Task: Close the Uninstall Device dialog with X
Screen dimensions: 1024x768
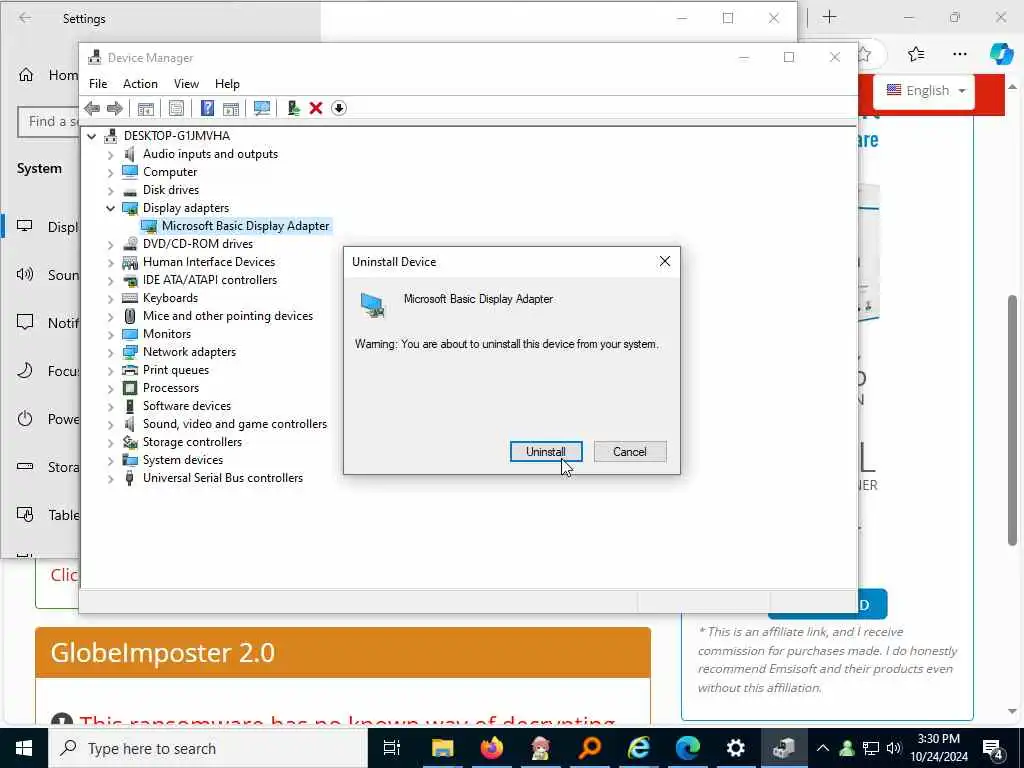Action: 665,261
